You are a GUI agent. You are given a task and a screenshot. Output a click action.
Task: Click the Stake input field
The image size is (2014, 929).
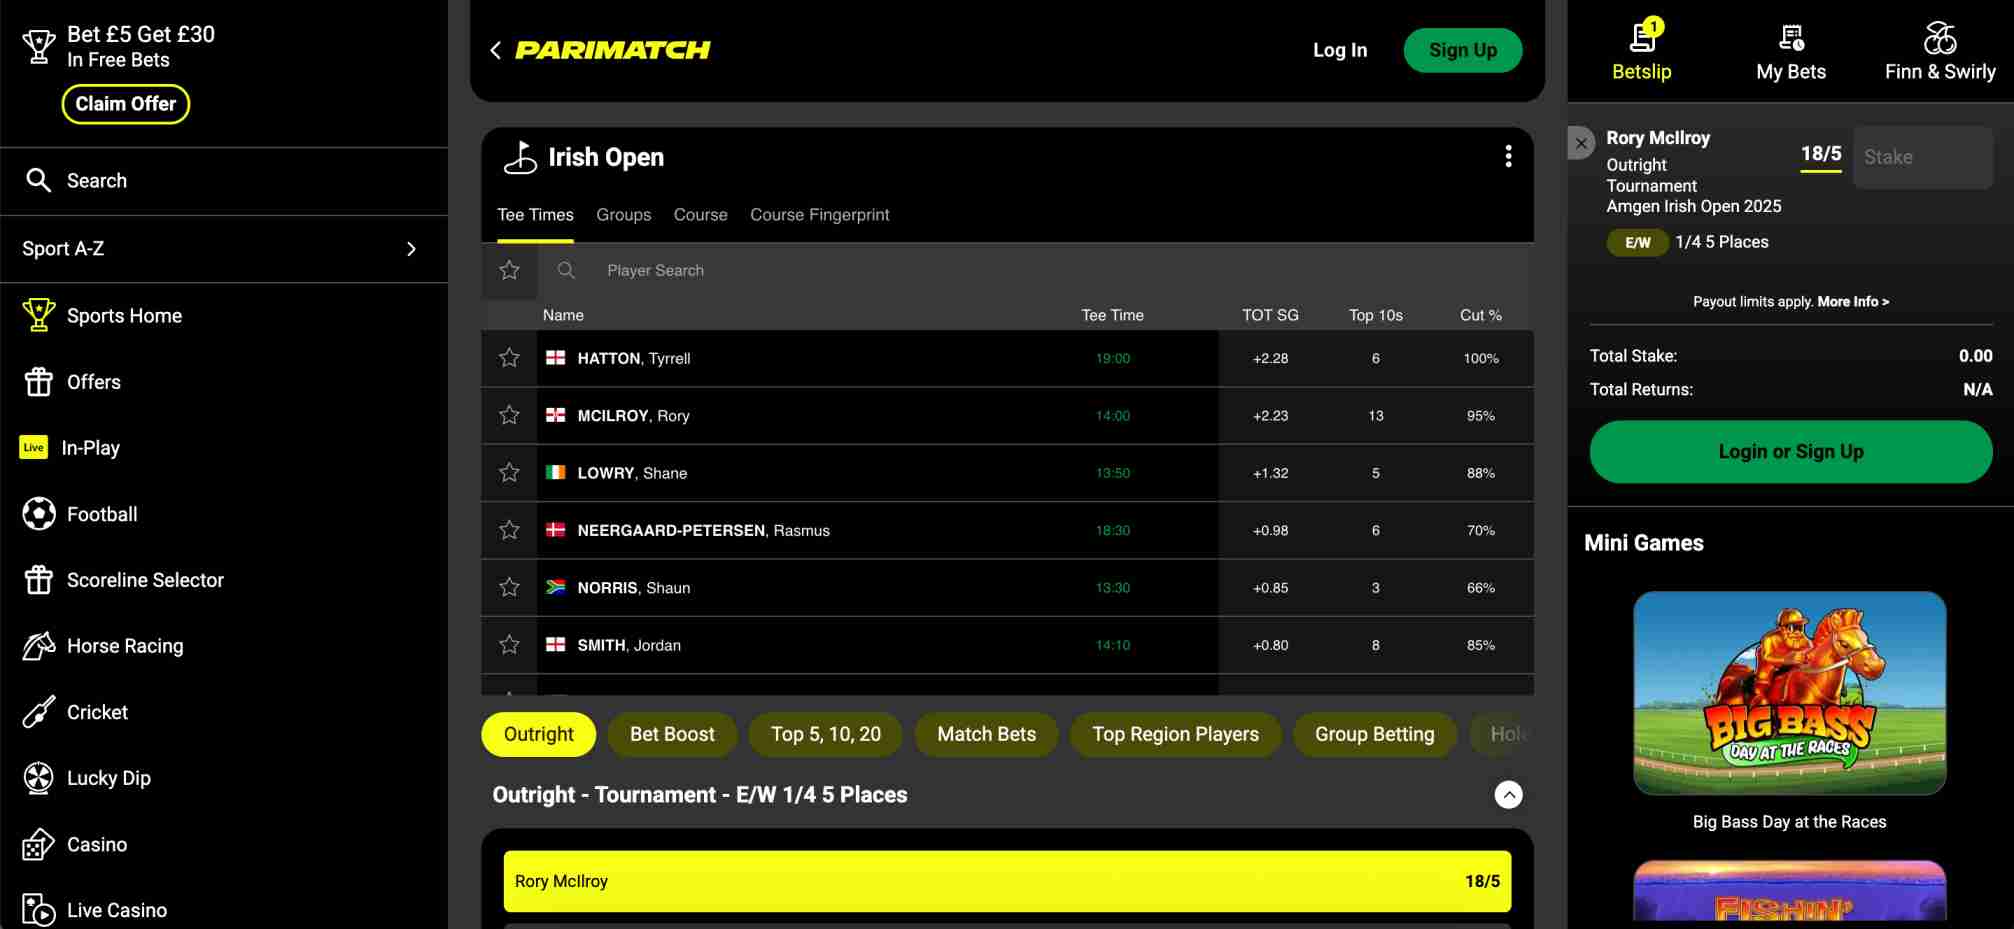pyautogui.click(x=1922, y=157)
